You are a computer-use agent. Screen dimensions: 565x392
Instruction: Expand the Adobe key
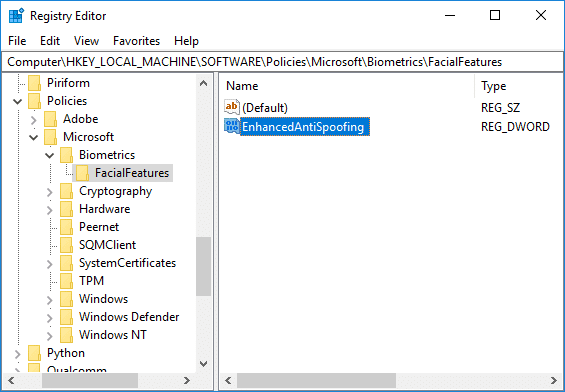34,120
